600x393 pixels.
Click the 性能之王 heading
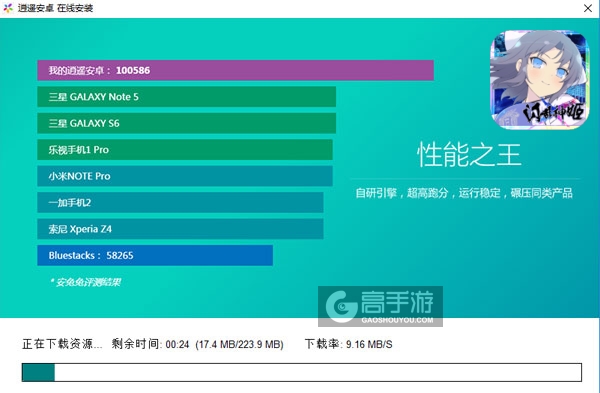click(469, 155)
